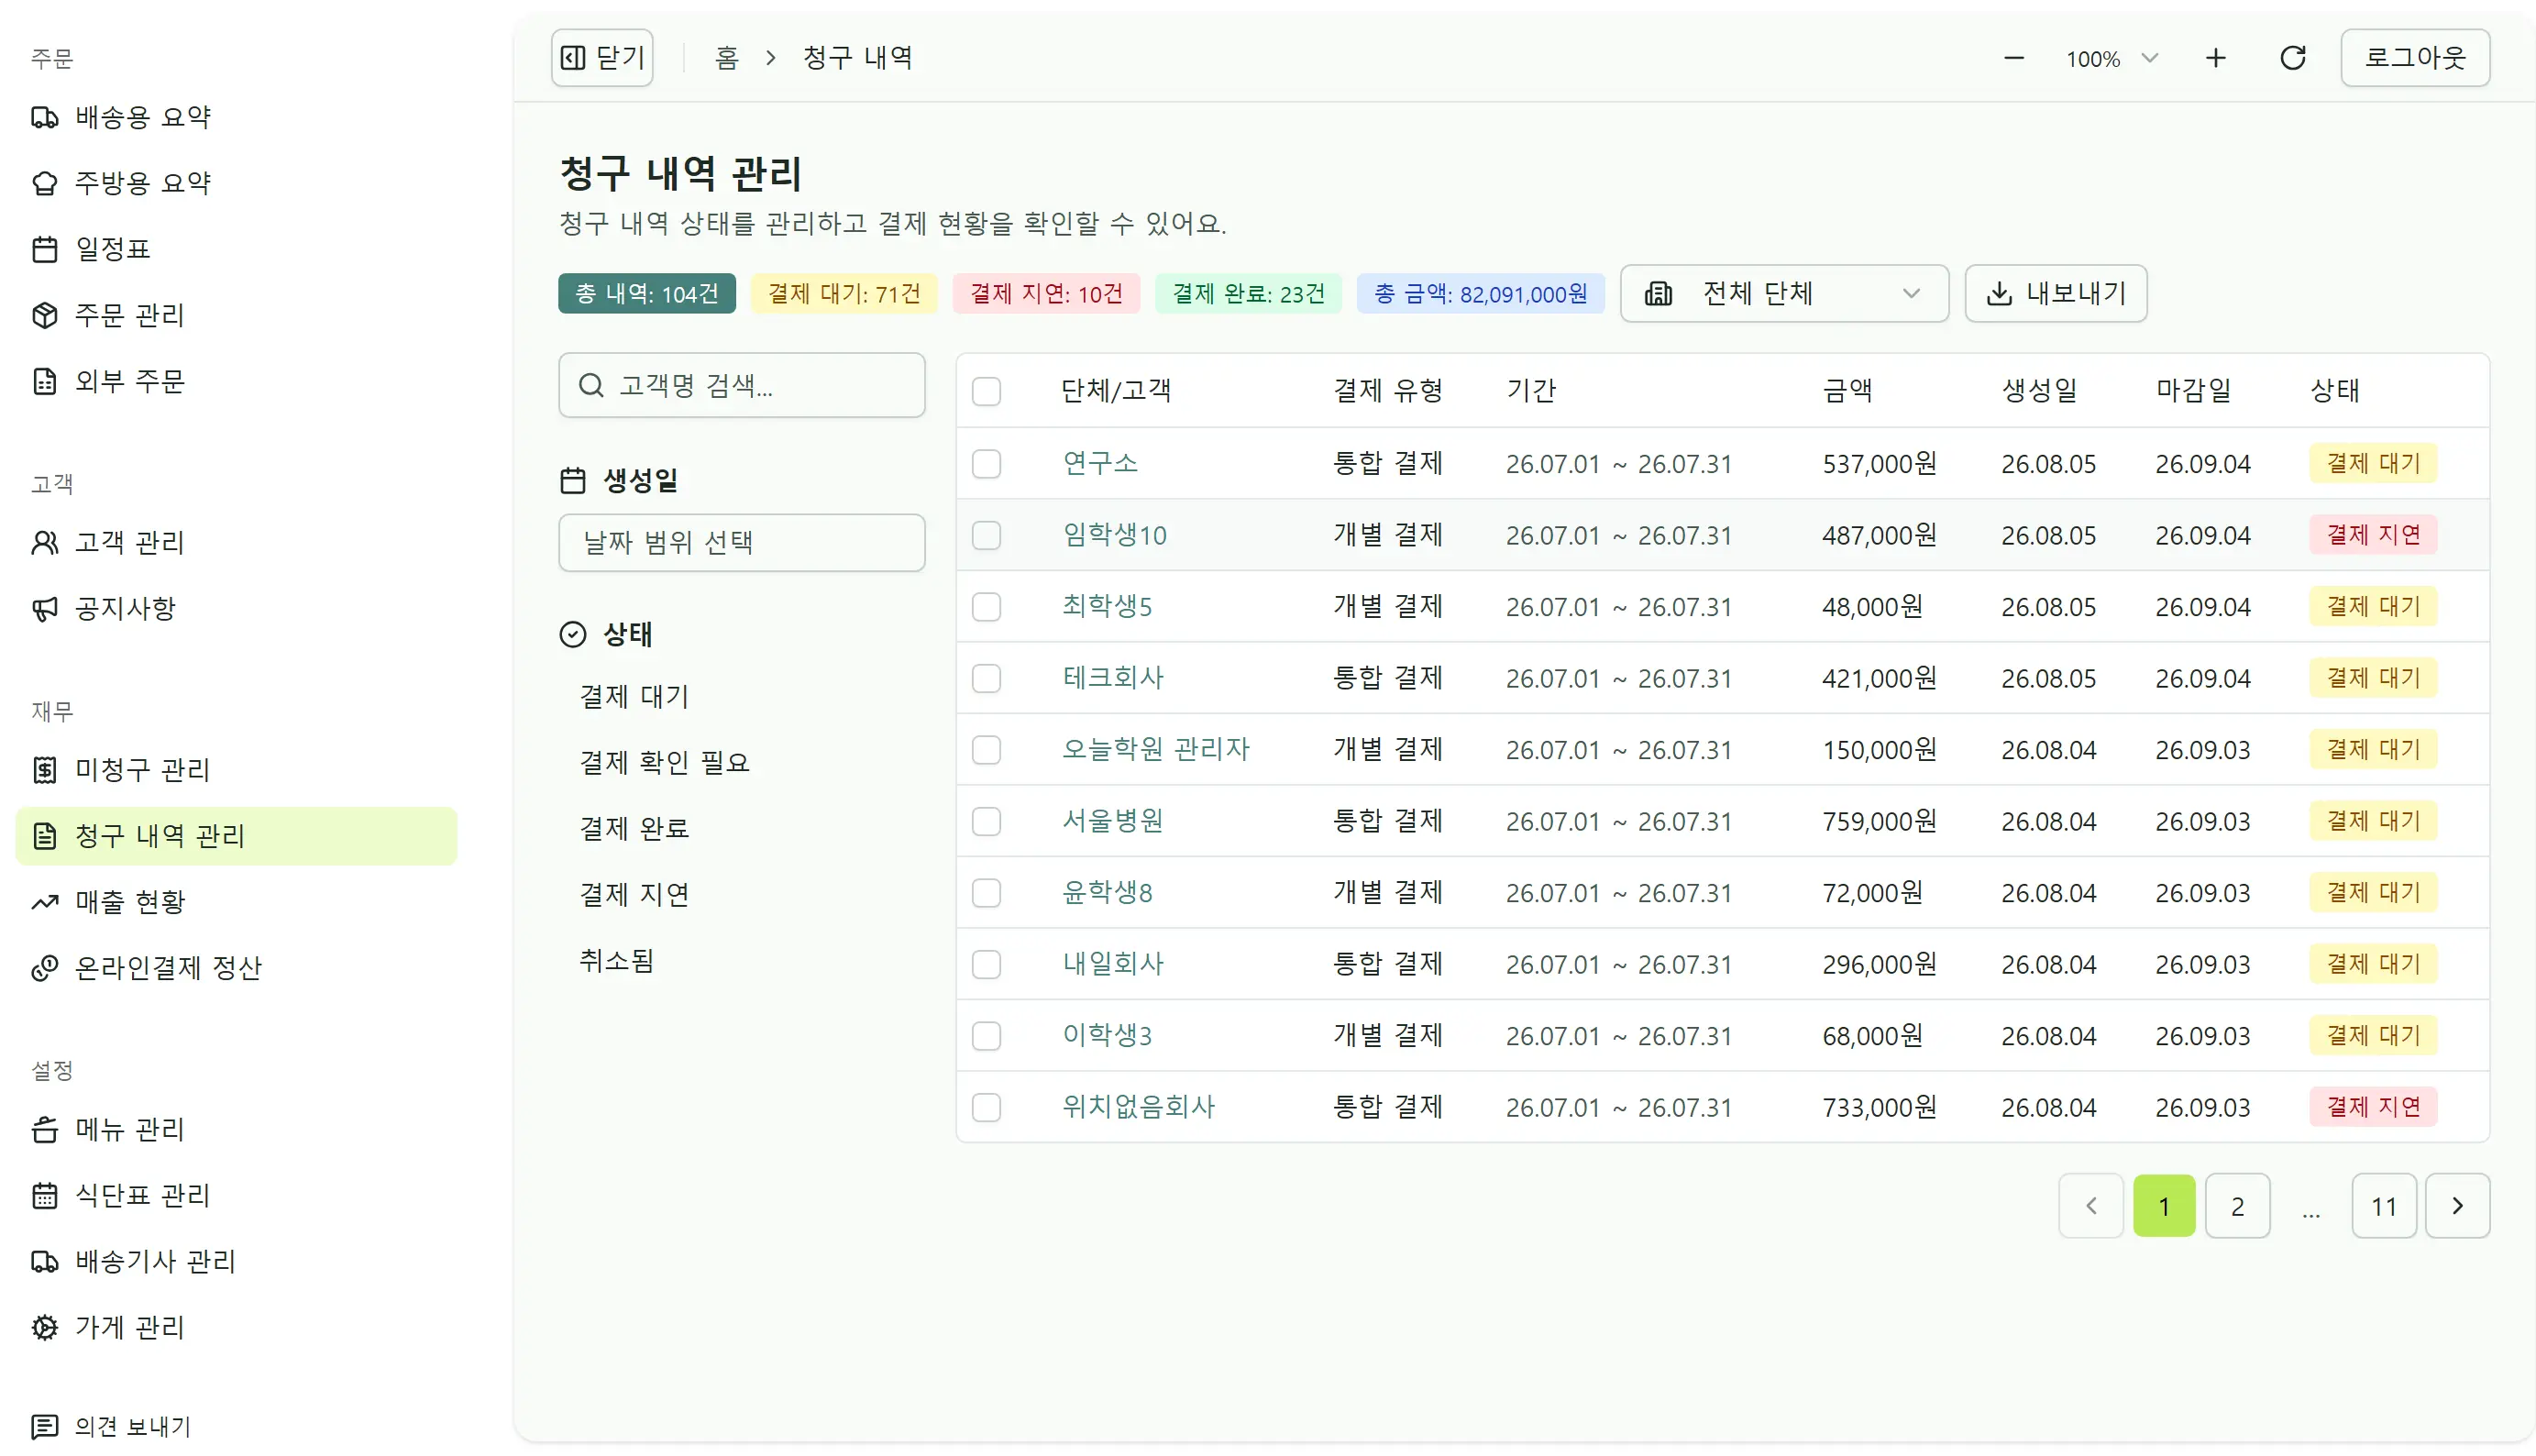The height and width of the screenshot is (1456, 2536).
Task: Check the 테크회사 row checkbox
Action: click(x=986, y=678)
